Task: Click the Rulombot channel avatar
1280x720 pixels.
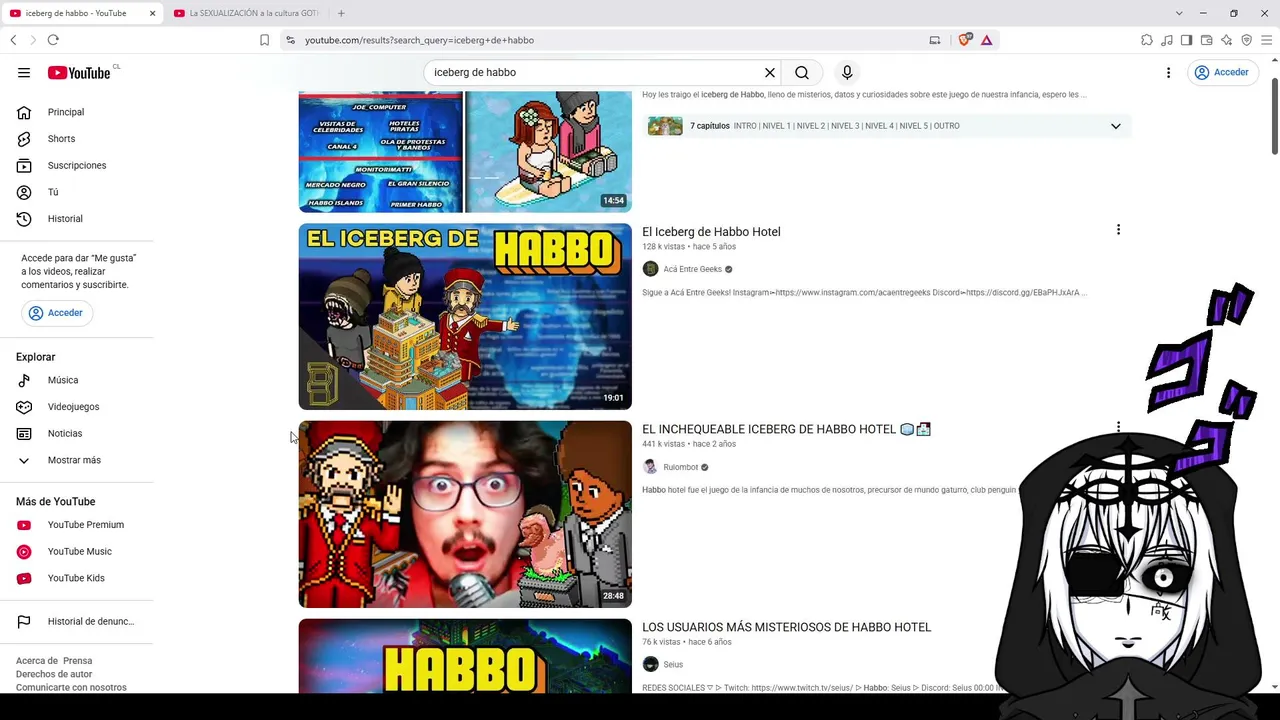Action: click(x=650, y=467)
